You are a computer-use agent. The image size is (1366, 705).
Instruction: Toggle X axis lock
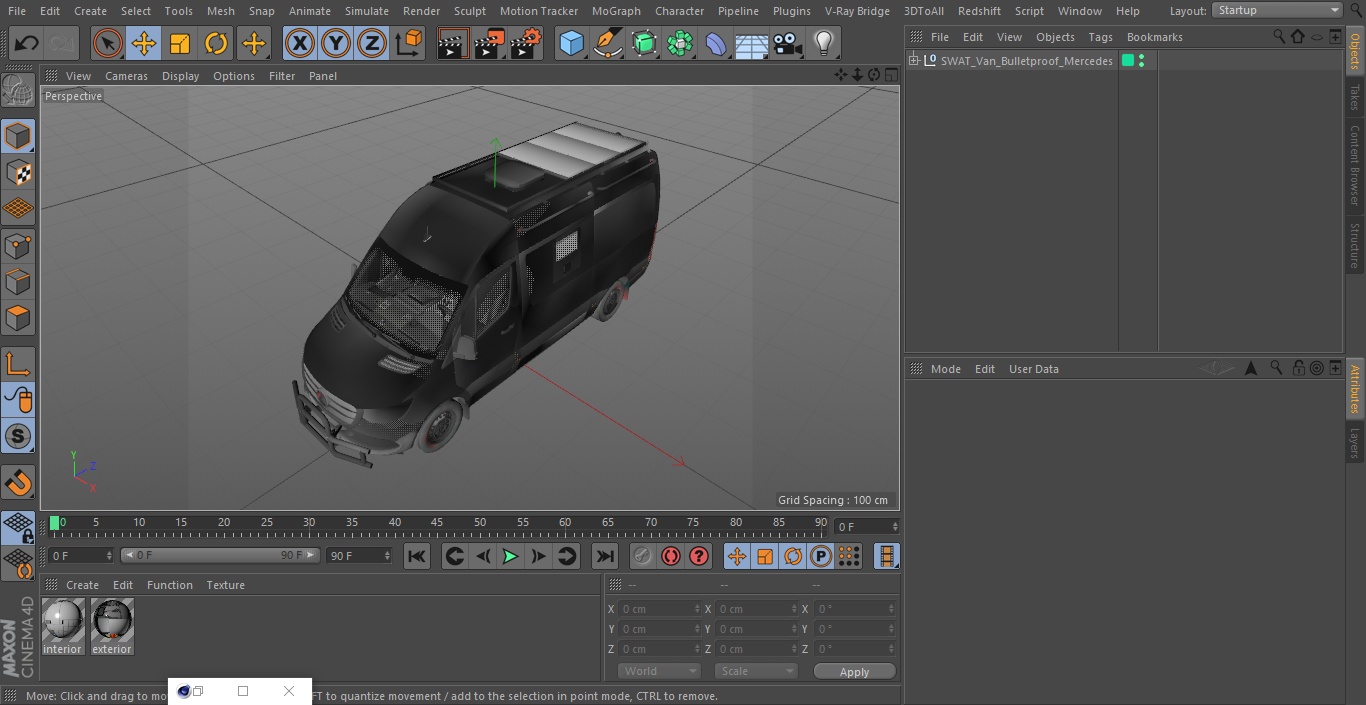(299, 43)
